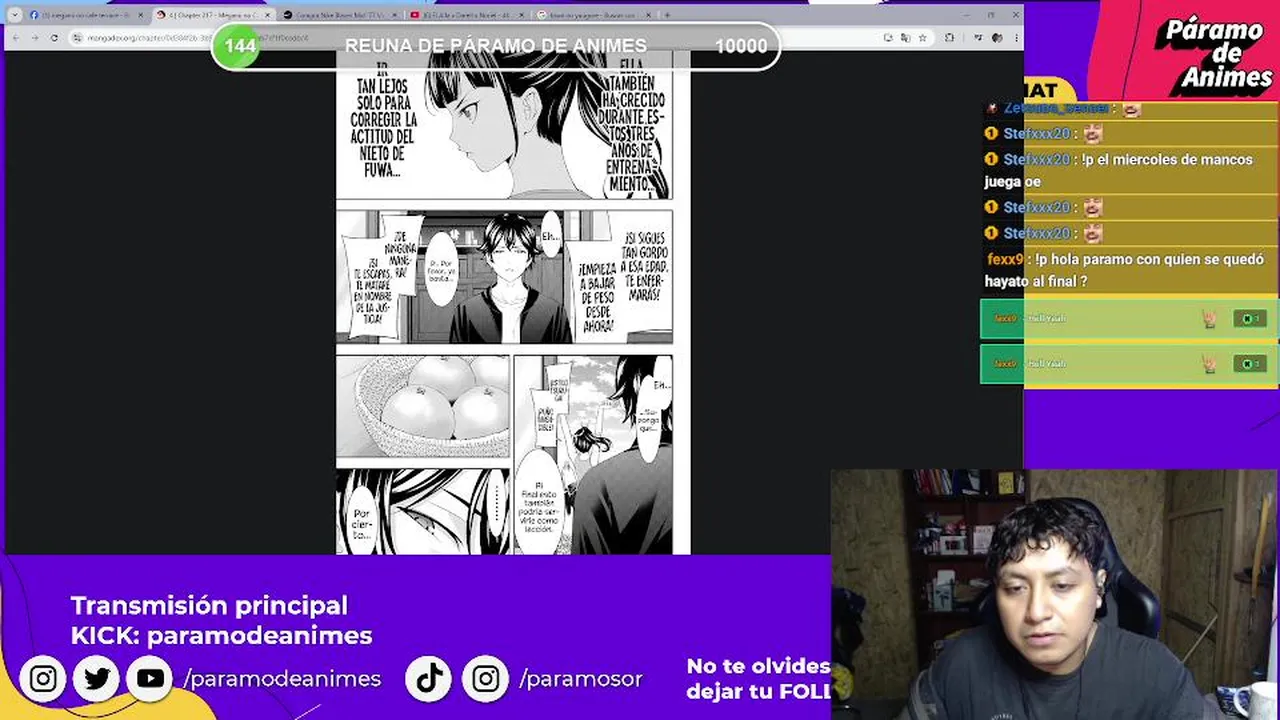Click the /paramosor handle text
Screen dimensions: 1280x720
pos(581,679)
